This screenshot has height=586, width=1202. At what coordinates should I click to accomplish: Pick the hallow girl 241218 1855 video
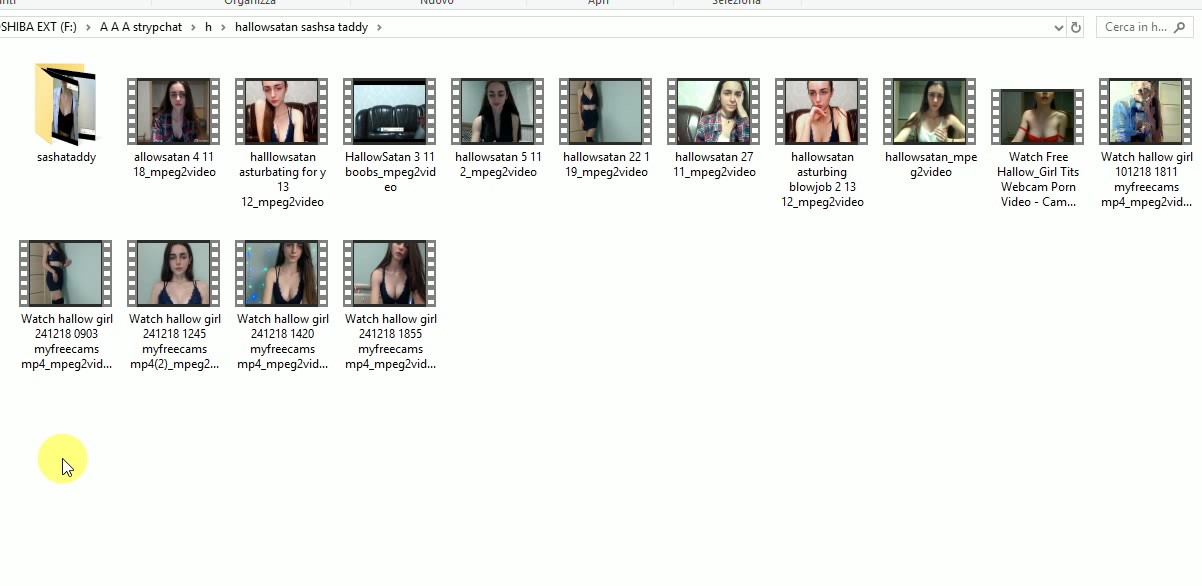[389, 273]
